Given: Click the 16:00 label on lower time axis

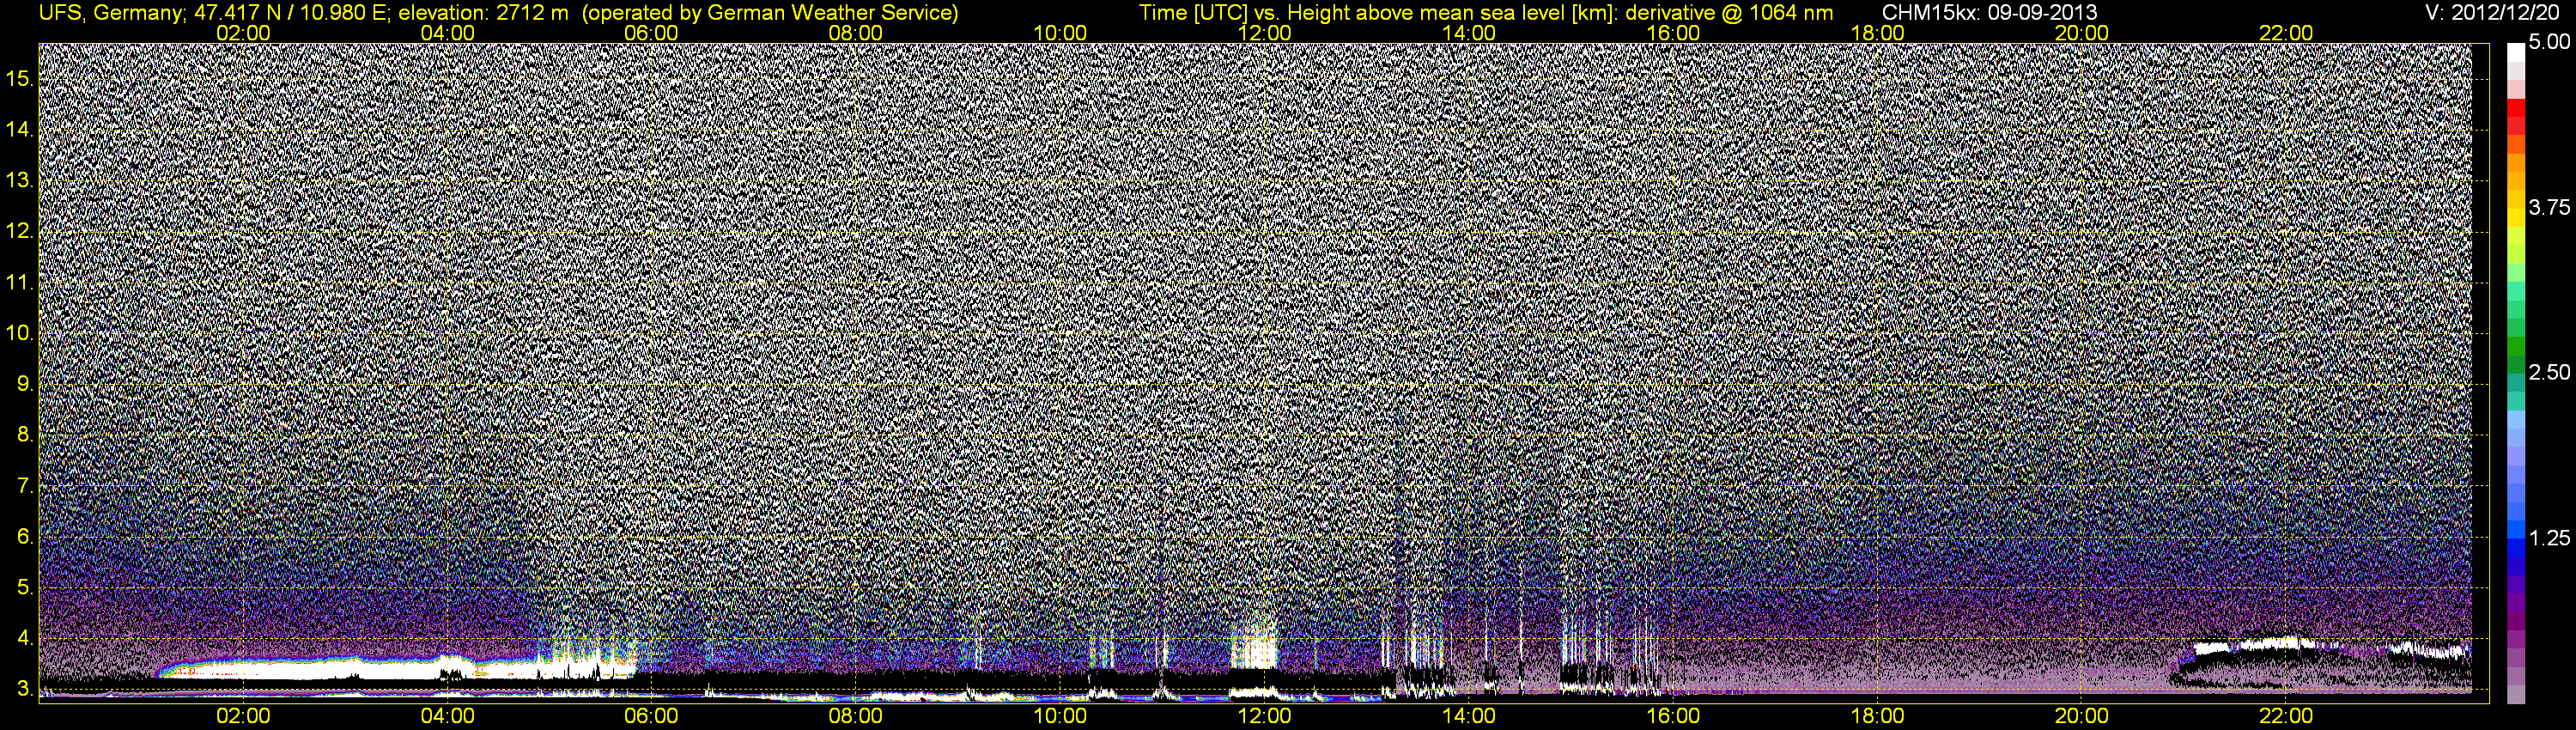Looking at the screenshot, I should pos(1673,716).
